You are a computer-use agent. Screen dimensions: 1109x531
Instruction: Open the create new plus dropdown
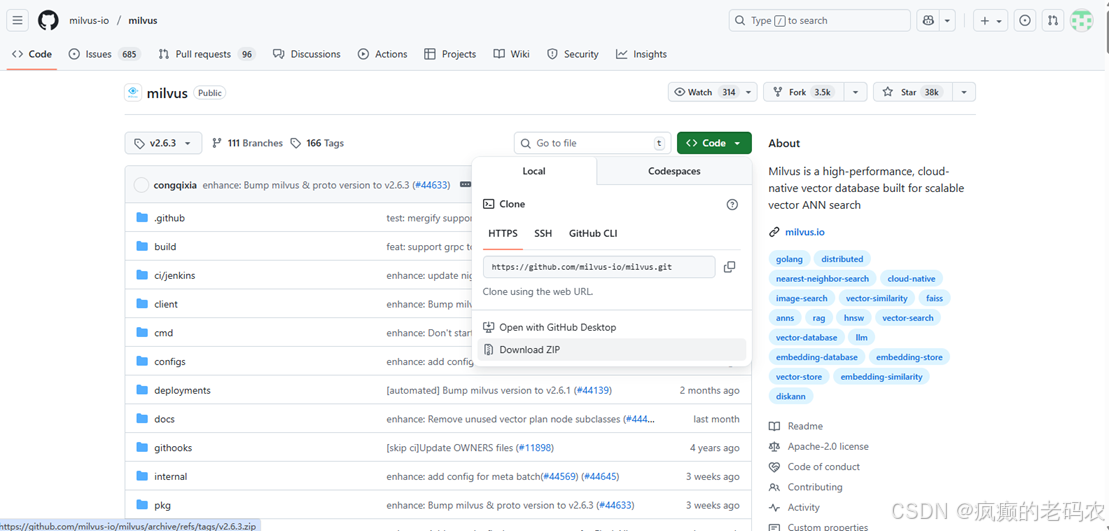coord(990,21)
